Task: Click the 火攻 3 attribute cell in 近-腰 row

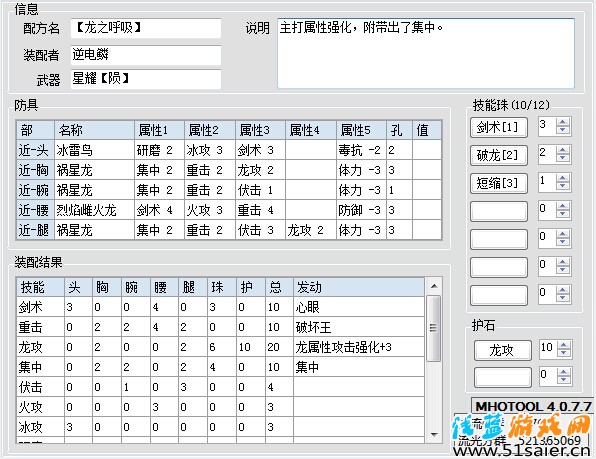Action: 210,210
